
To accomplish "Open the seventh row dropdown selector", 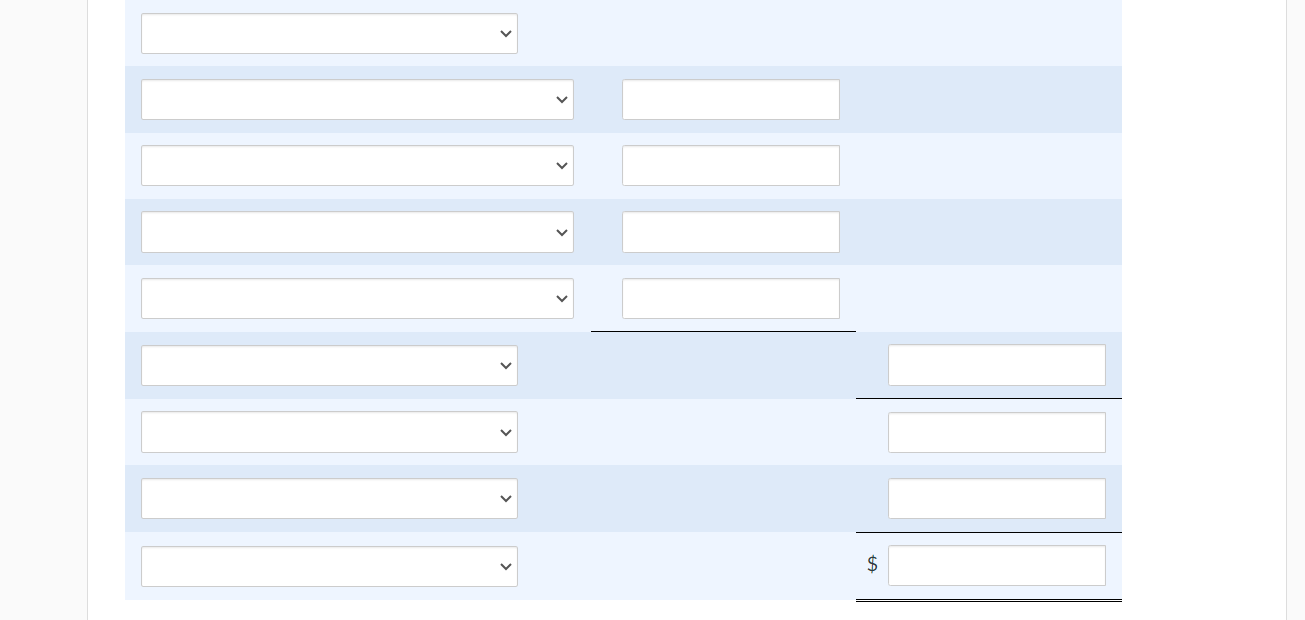I will click(329, 432).
